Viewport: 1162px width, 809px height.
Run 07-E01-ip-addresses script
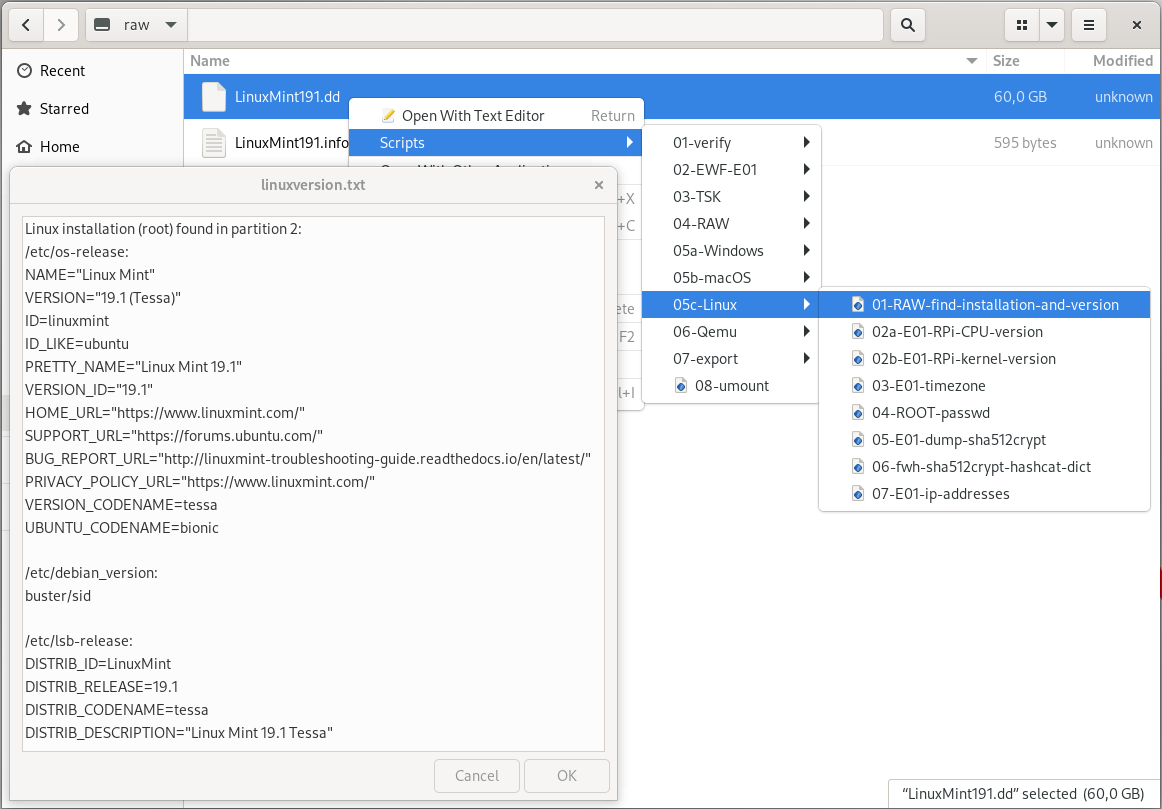[x=984, y=493]
